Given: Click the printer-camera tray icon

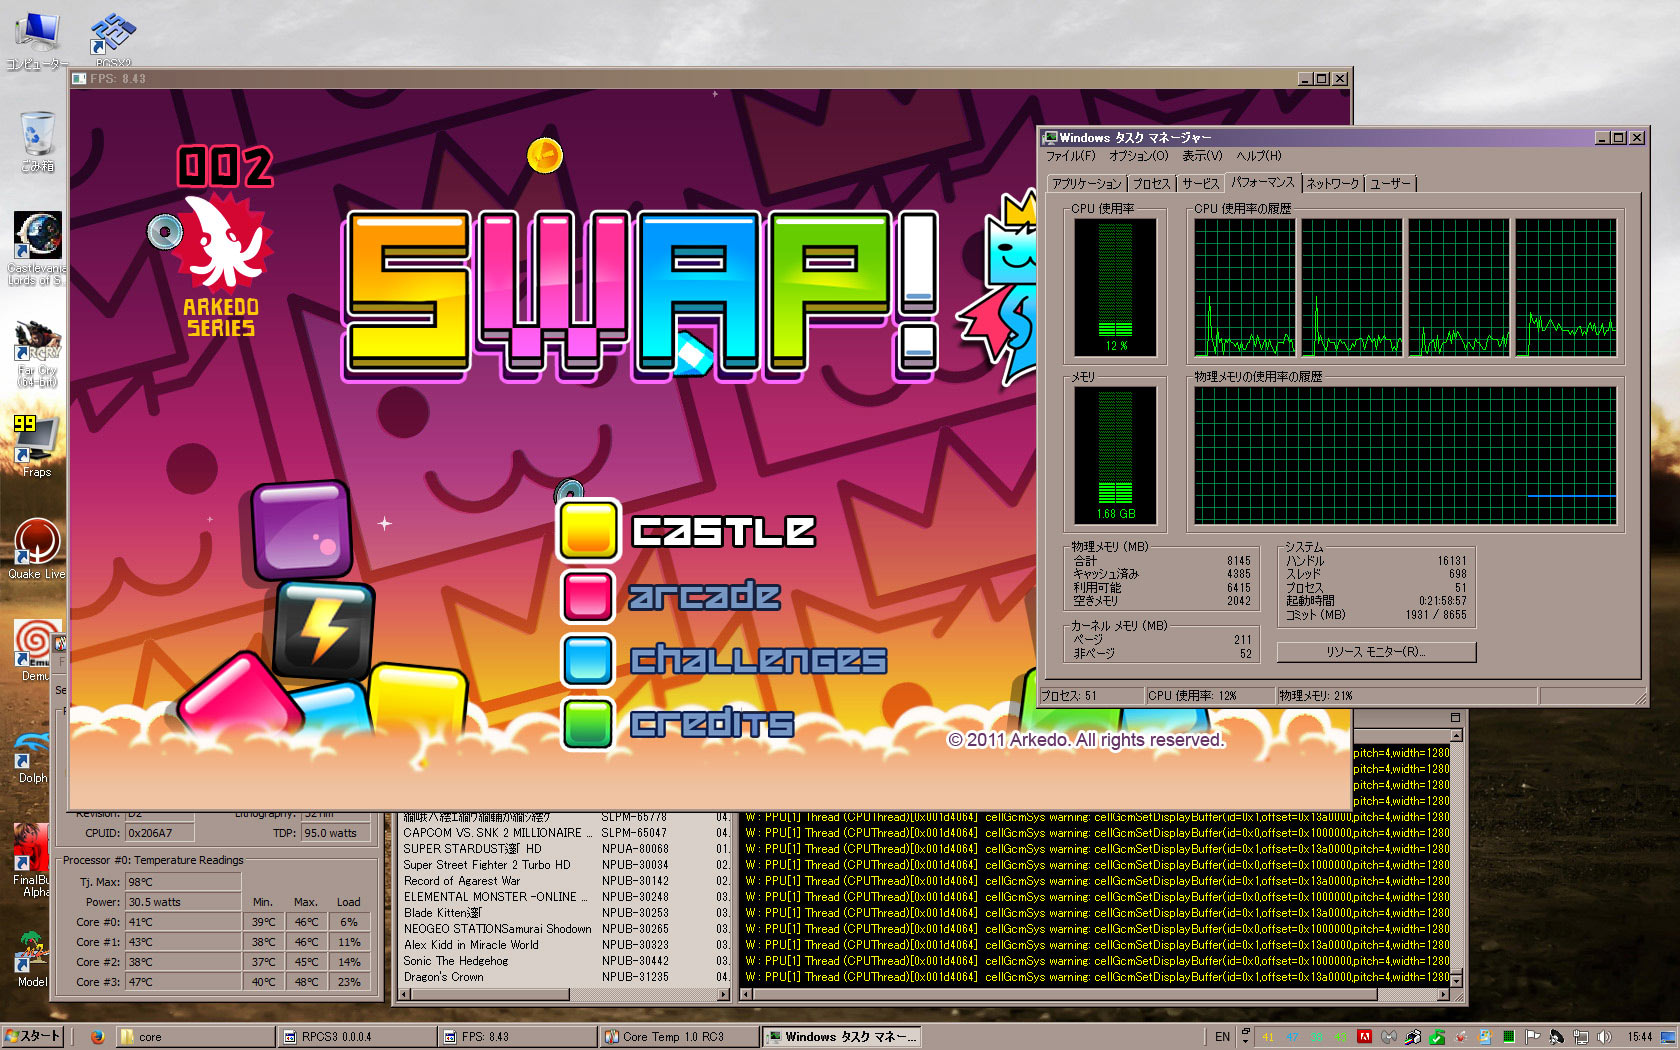Looking at the screenshot, I should tap(1412, 1036).
